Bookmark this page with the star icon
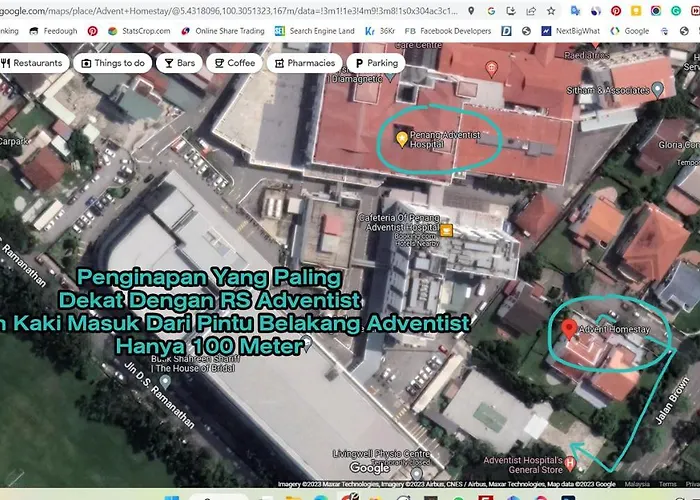The width and height of the screenshot is (700, 500). [x=551, y=11]
